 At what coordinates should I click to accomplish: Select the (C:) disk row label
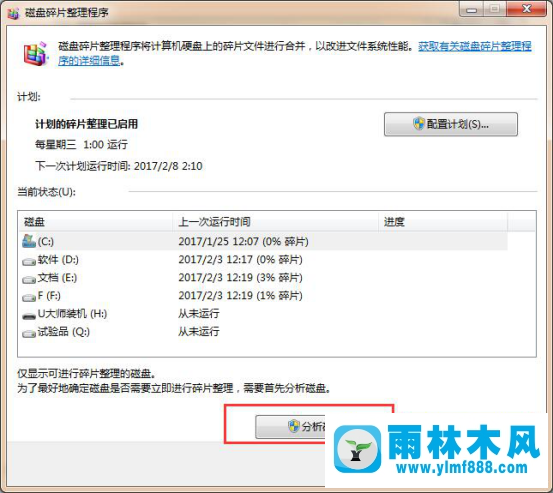46,242
